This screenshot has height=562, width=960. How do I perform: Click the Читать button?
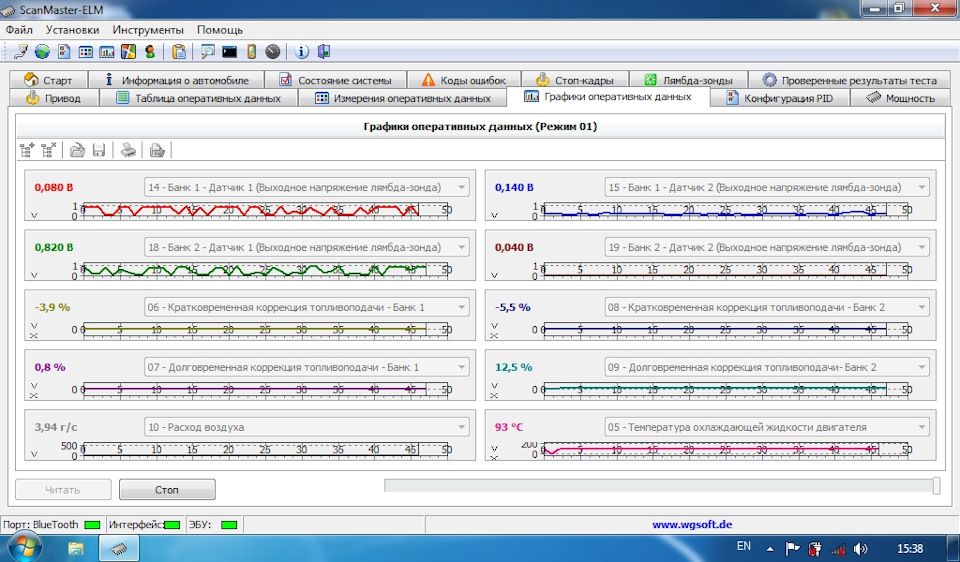[63, 490]
